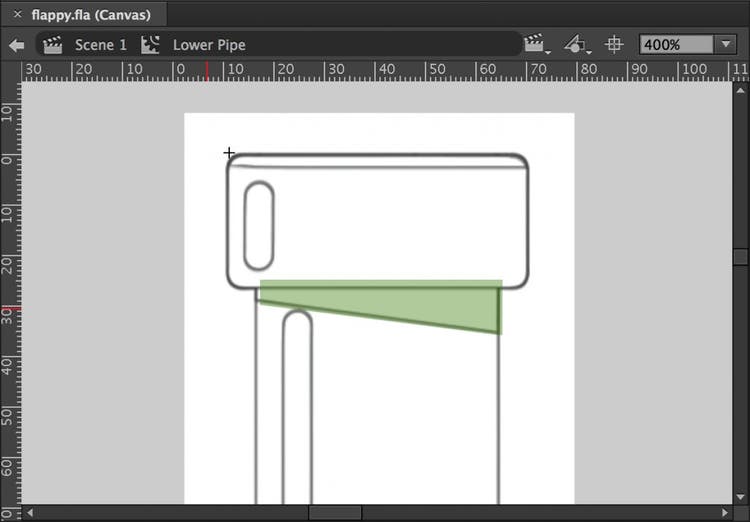Image resolution: width=750 pixels, height=522 pixels.
Task: Click the horizontal scrollbar left arrow
Action: pos(29,513)
